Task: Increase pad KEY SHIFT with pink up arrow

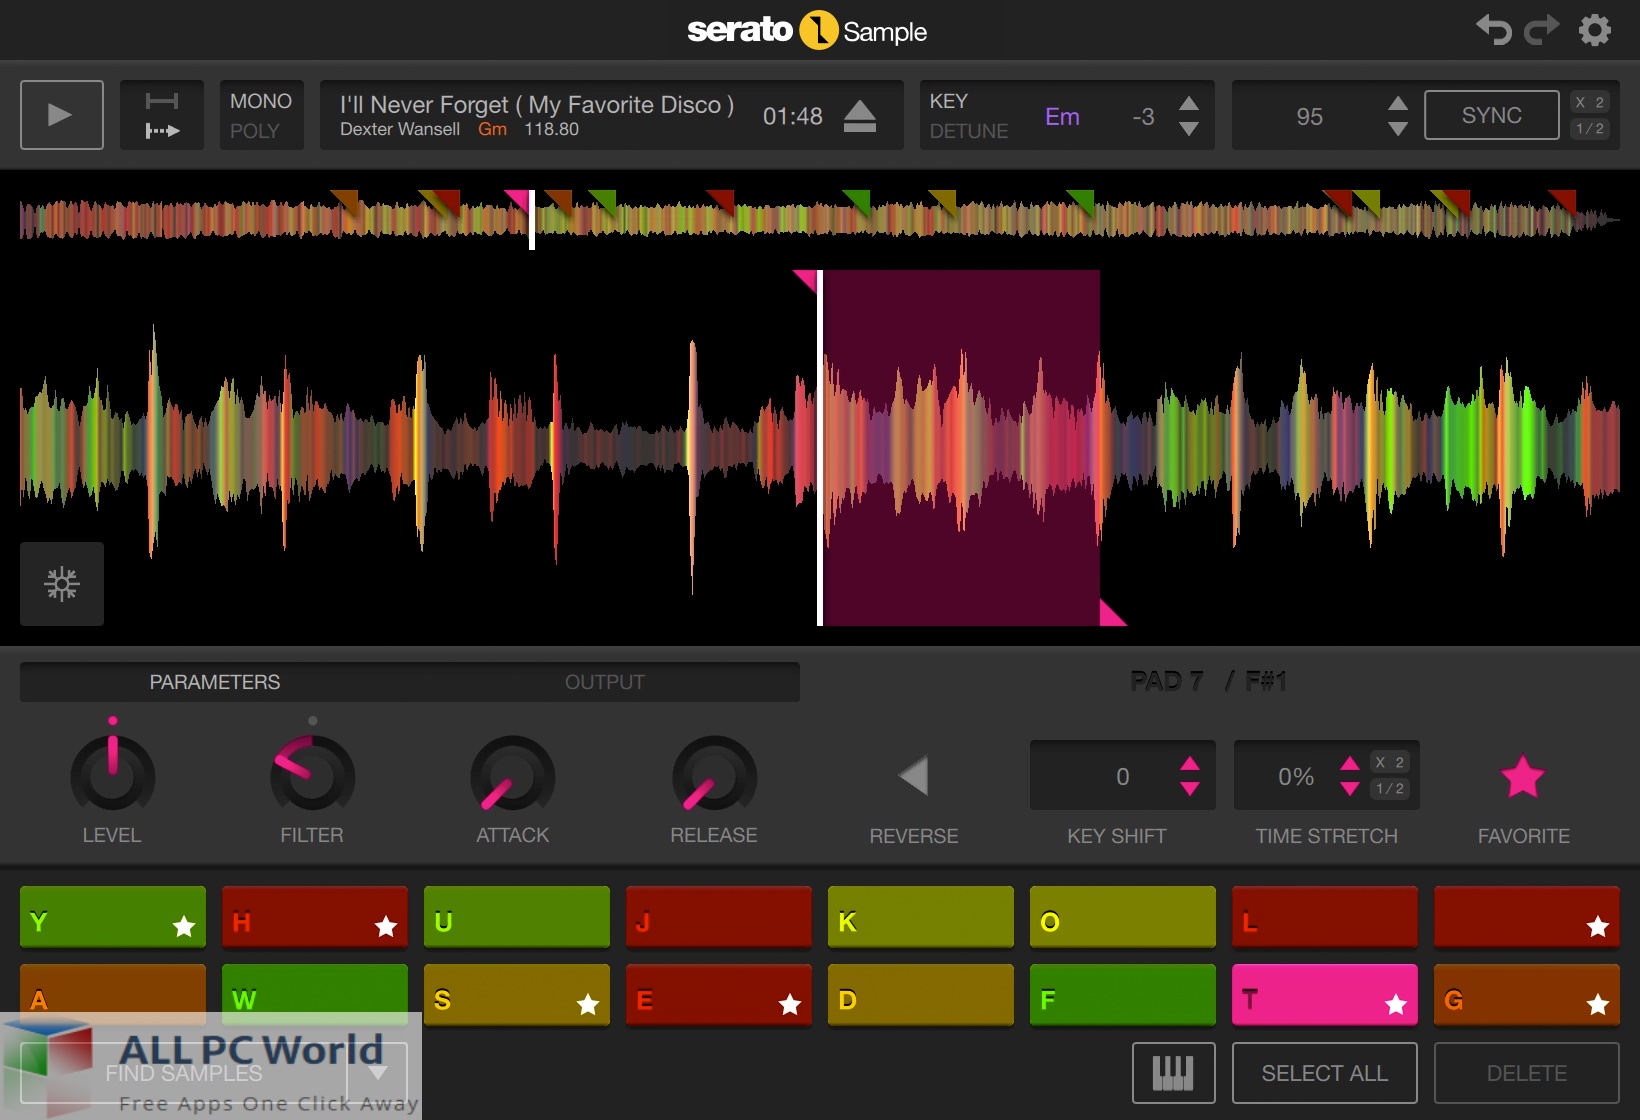Action: (x=1190, y=764)
